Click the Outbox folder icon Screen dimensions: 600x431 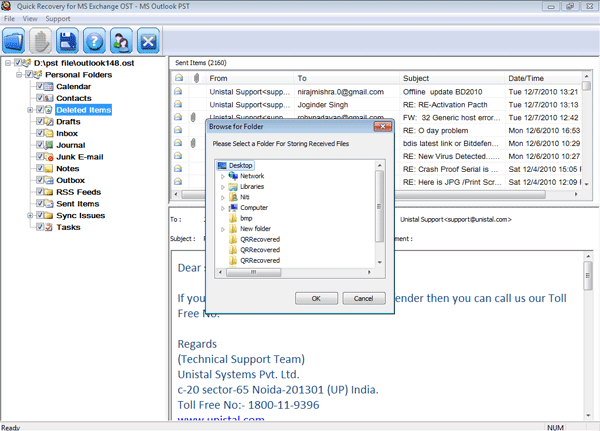(49, 180)
